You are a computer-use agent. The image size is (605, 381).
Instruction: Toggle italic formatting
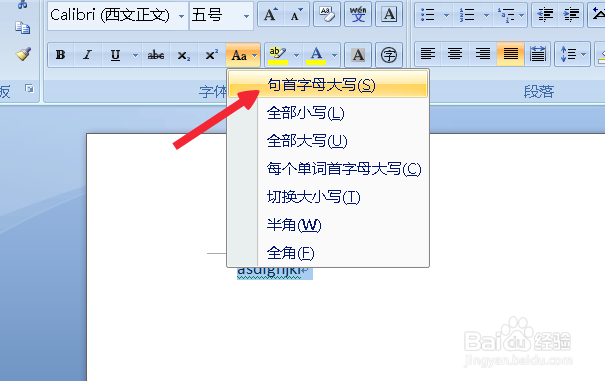click(88, 55)
